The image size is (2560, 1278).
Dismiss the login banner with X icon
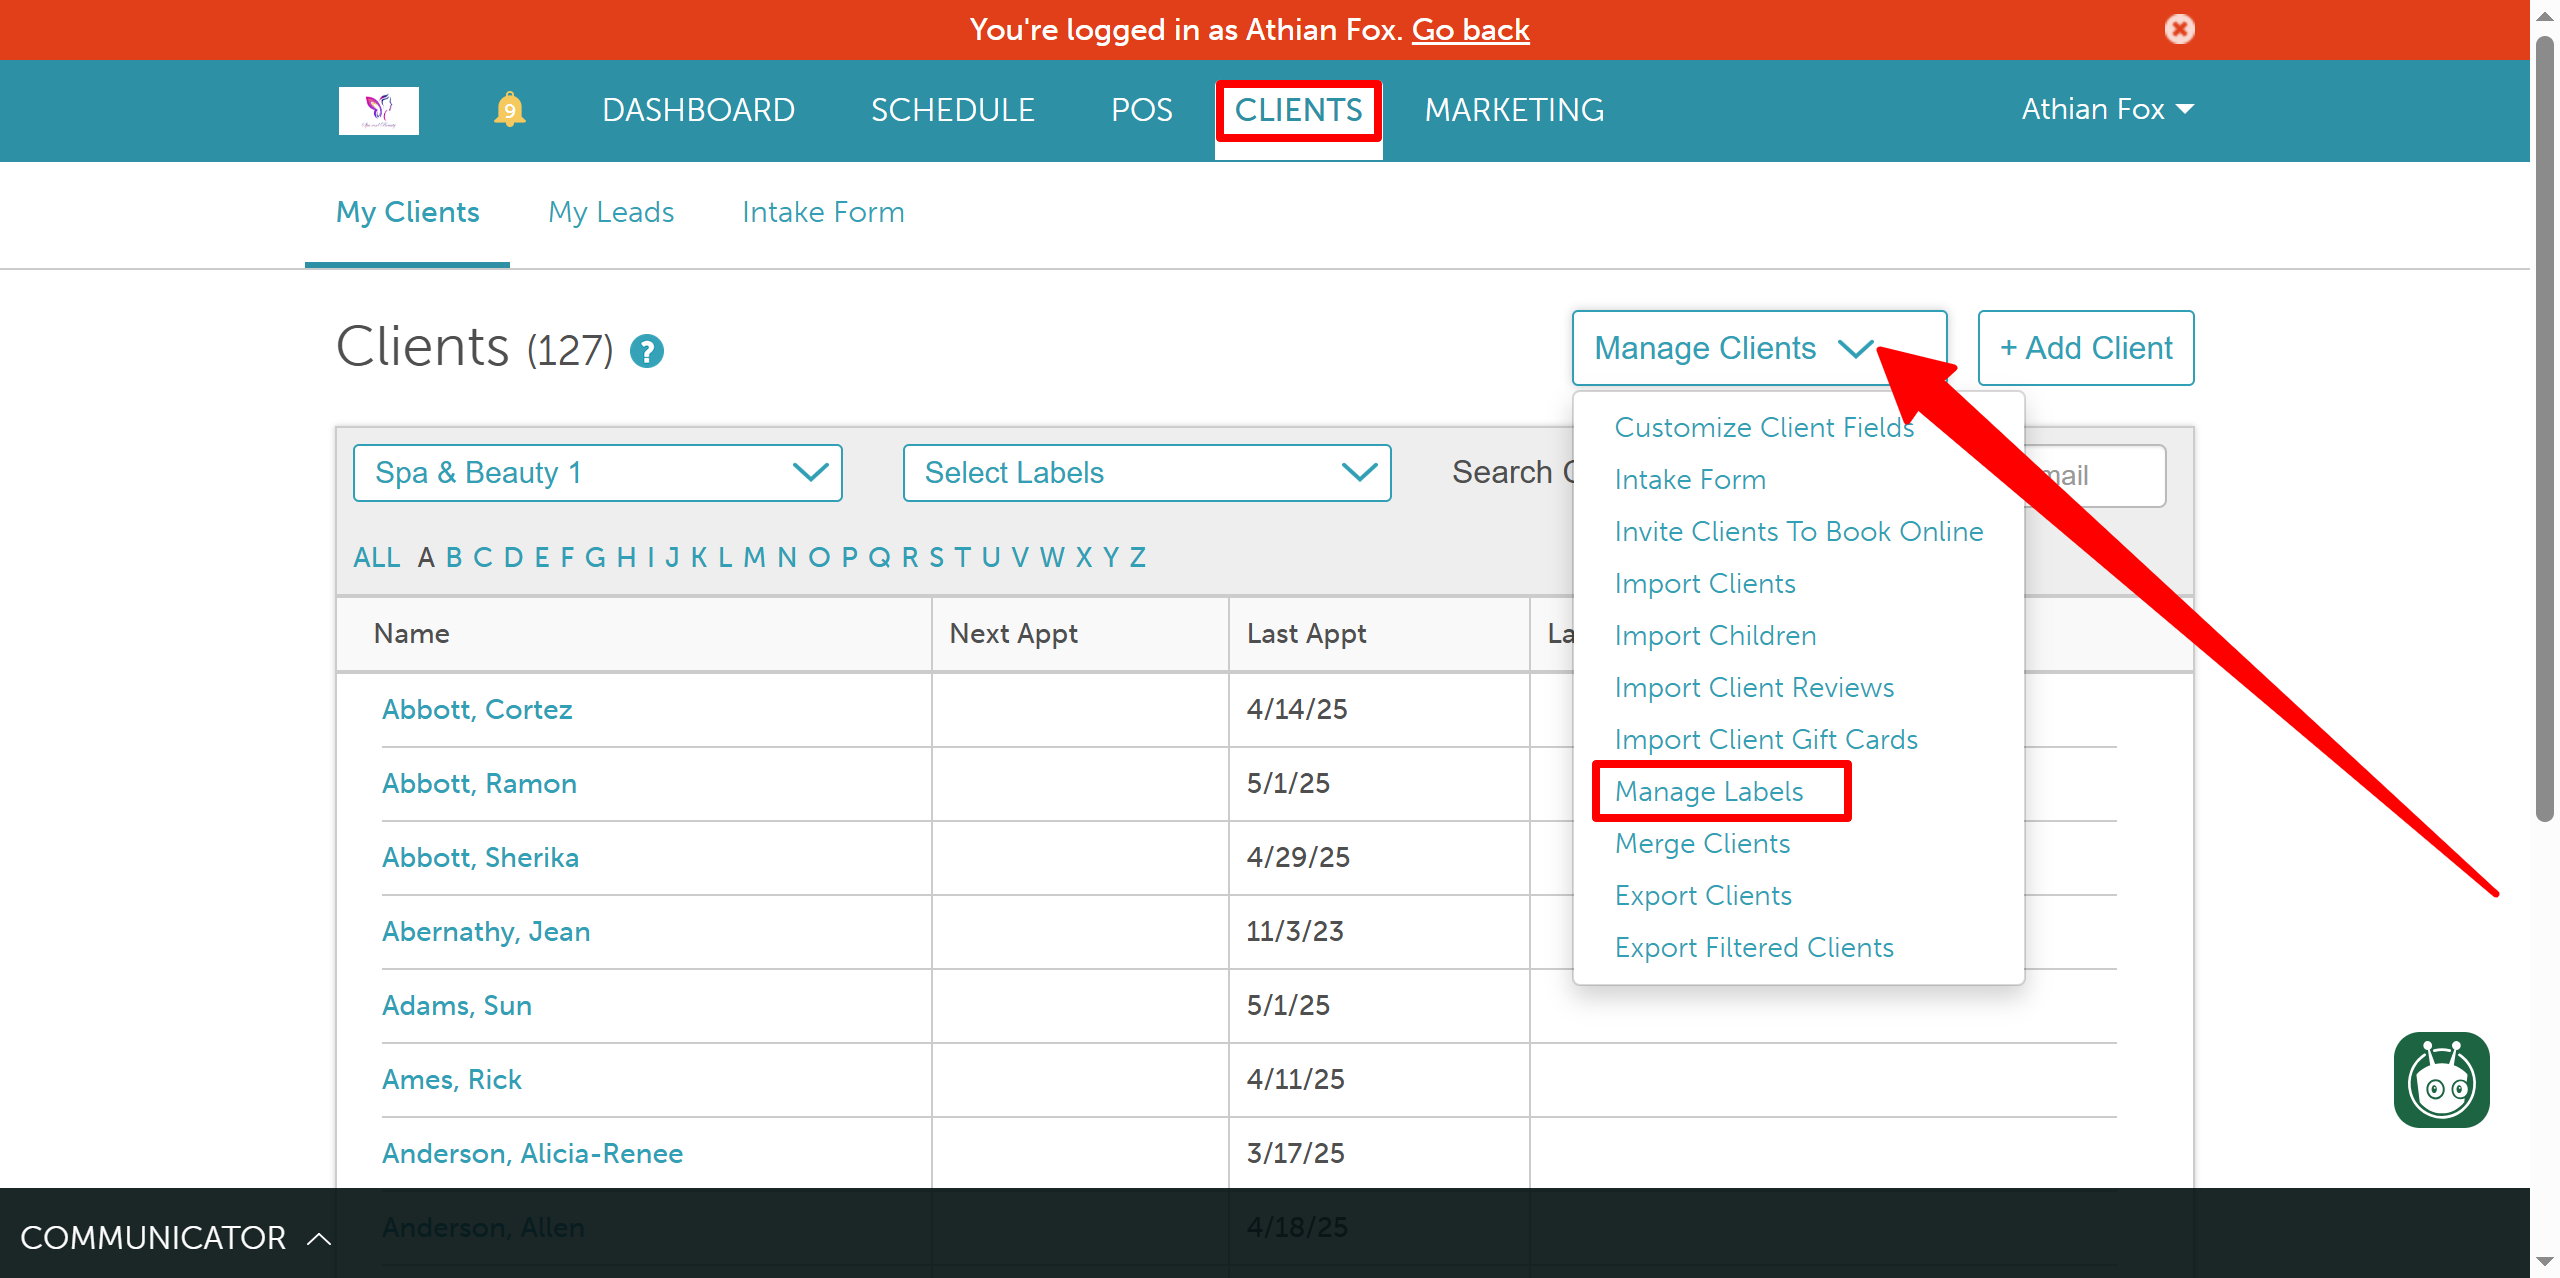click(2179, 29)
